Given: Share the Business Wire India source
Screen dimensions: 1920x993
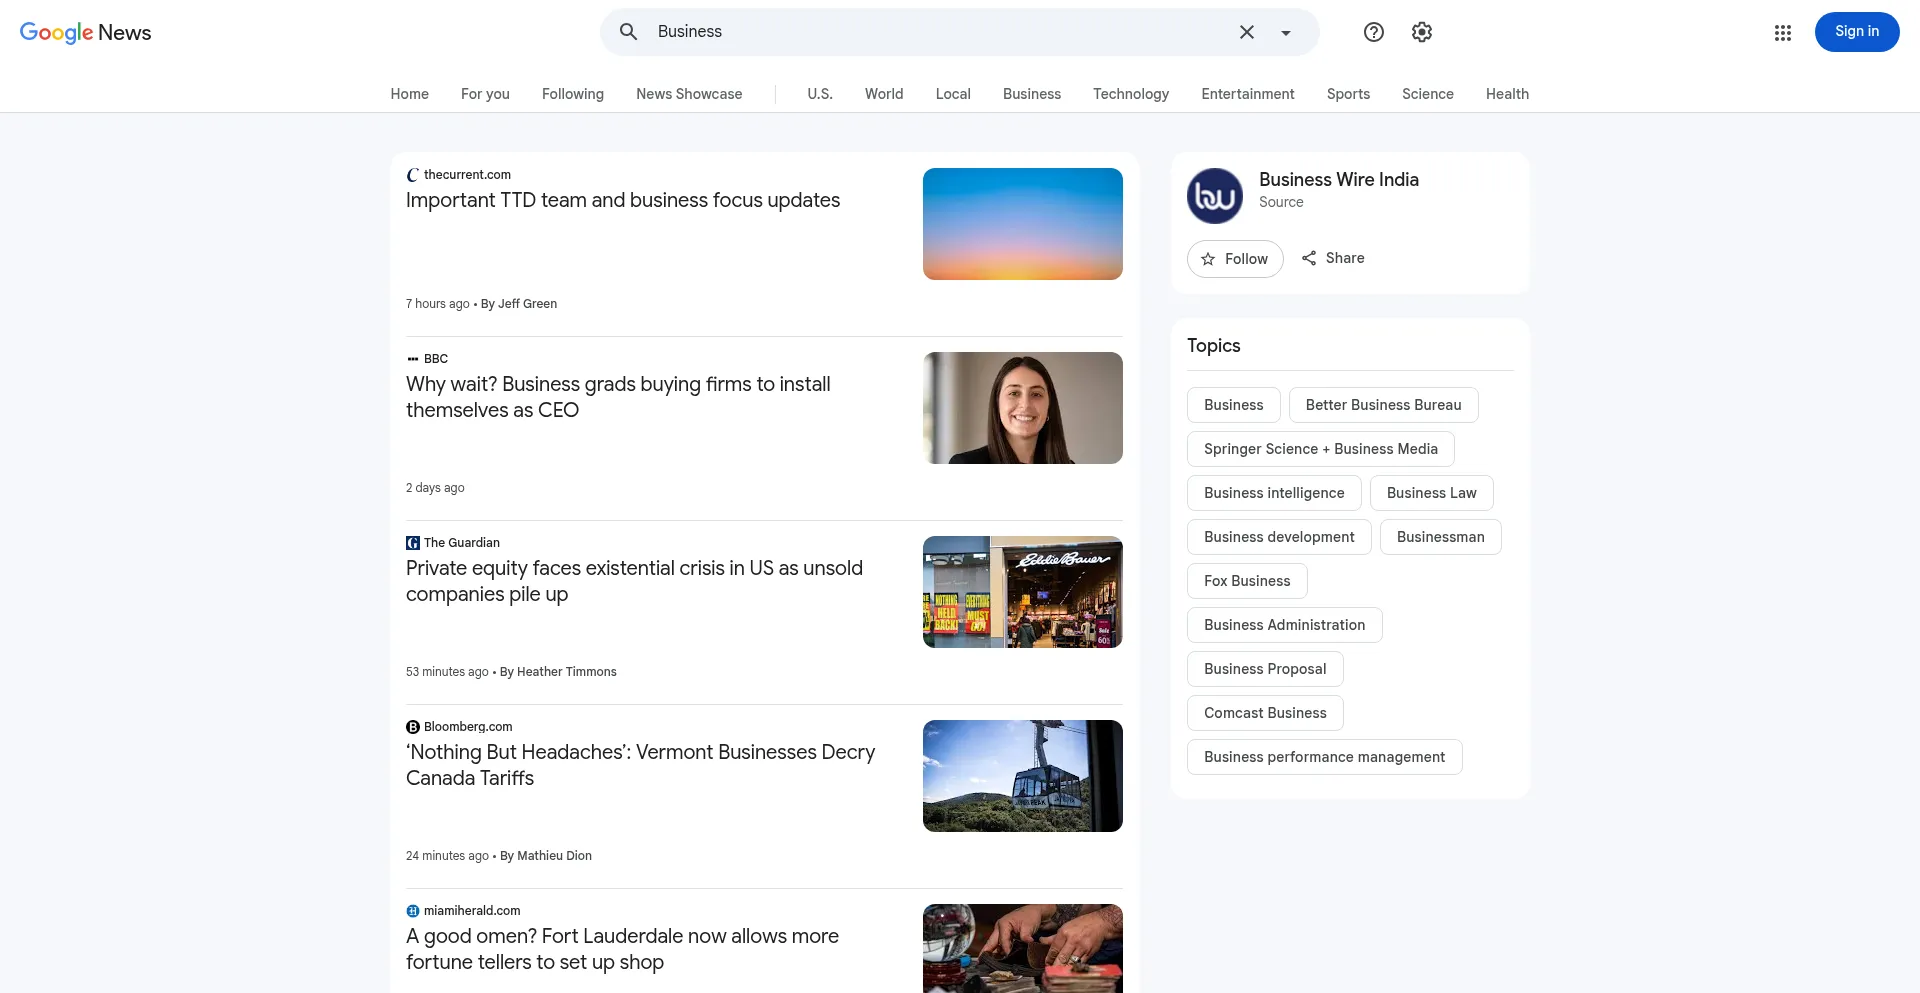Looking at the screenshot, I should point(1333,258).
